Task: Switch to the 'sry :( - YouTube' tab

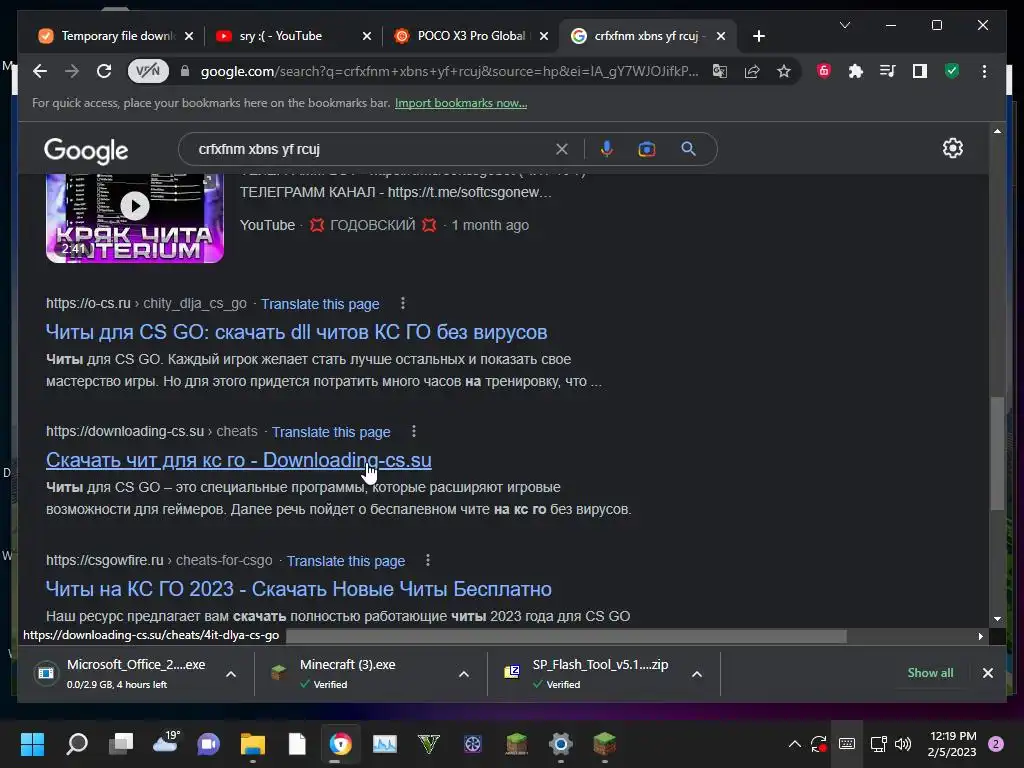Action: tap(281, 36)
